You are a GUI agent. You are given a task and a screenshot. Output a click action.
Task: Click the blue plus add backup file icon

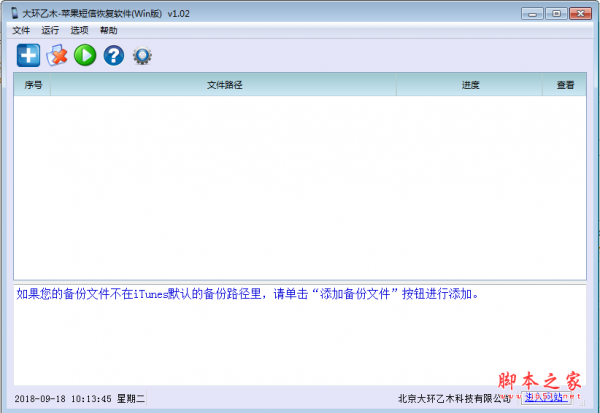[x=28, y=56]
